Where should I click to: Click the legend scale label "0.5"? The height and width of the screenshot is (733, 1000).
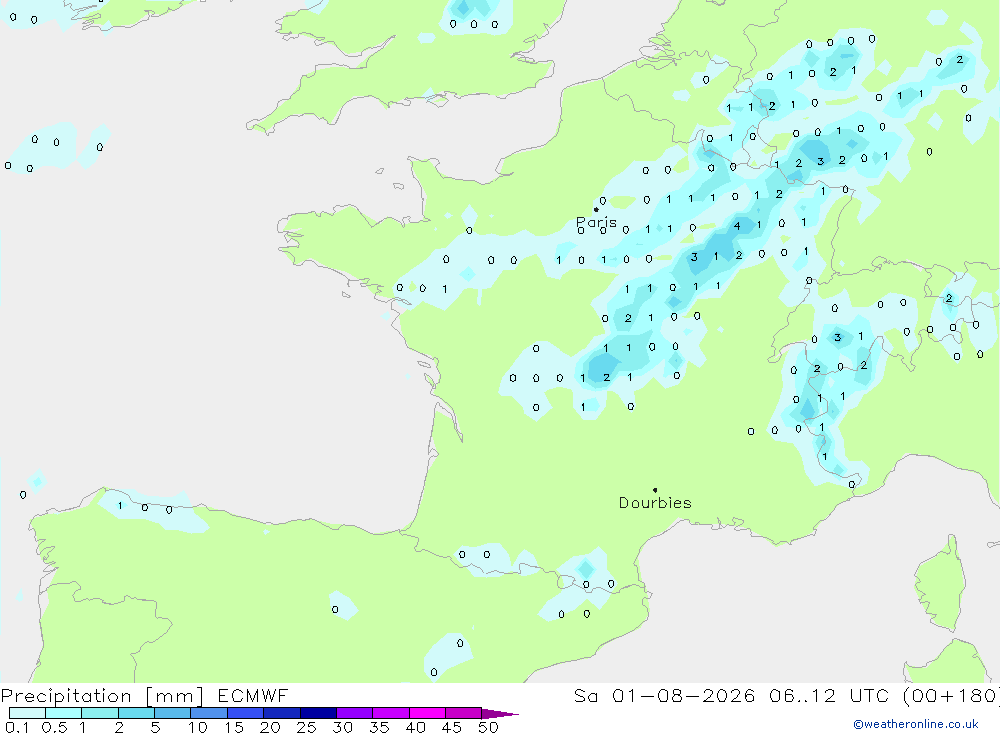click(x=54, y=727)
